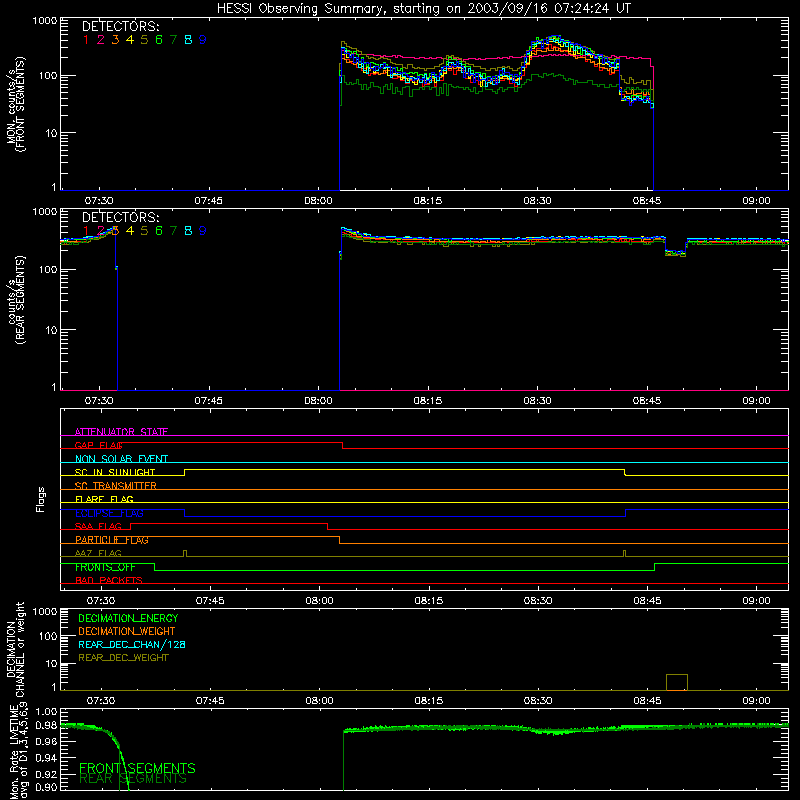Click 08:15 tick under front segments plot

428,201
